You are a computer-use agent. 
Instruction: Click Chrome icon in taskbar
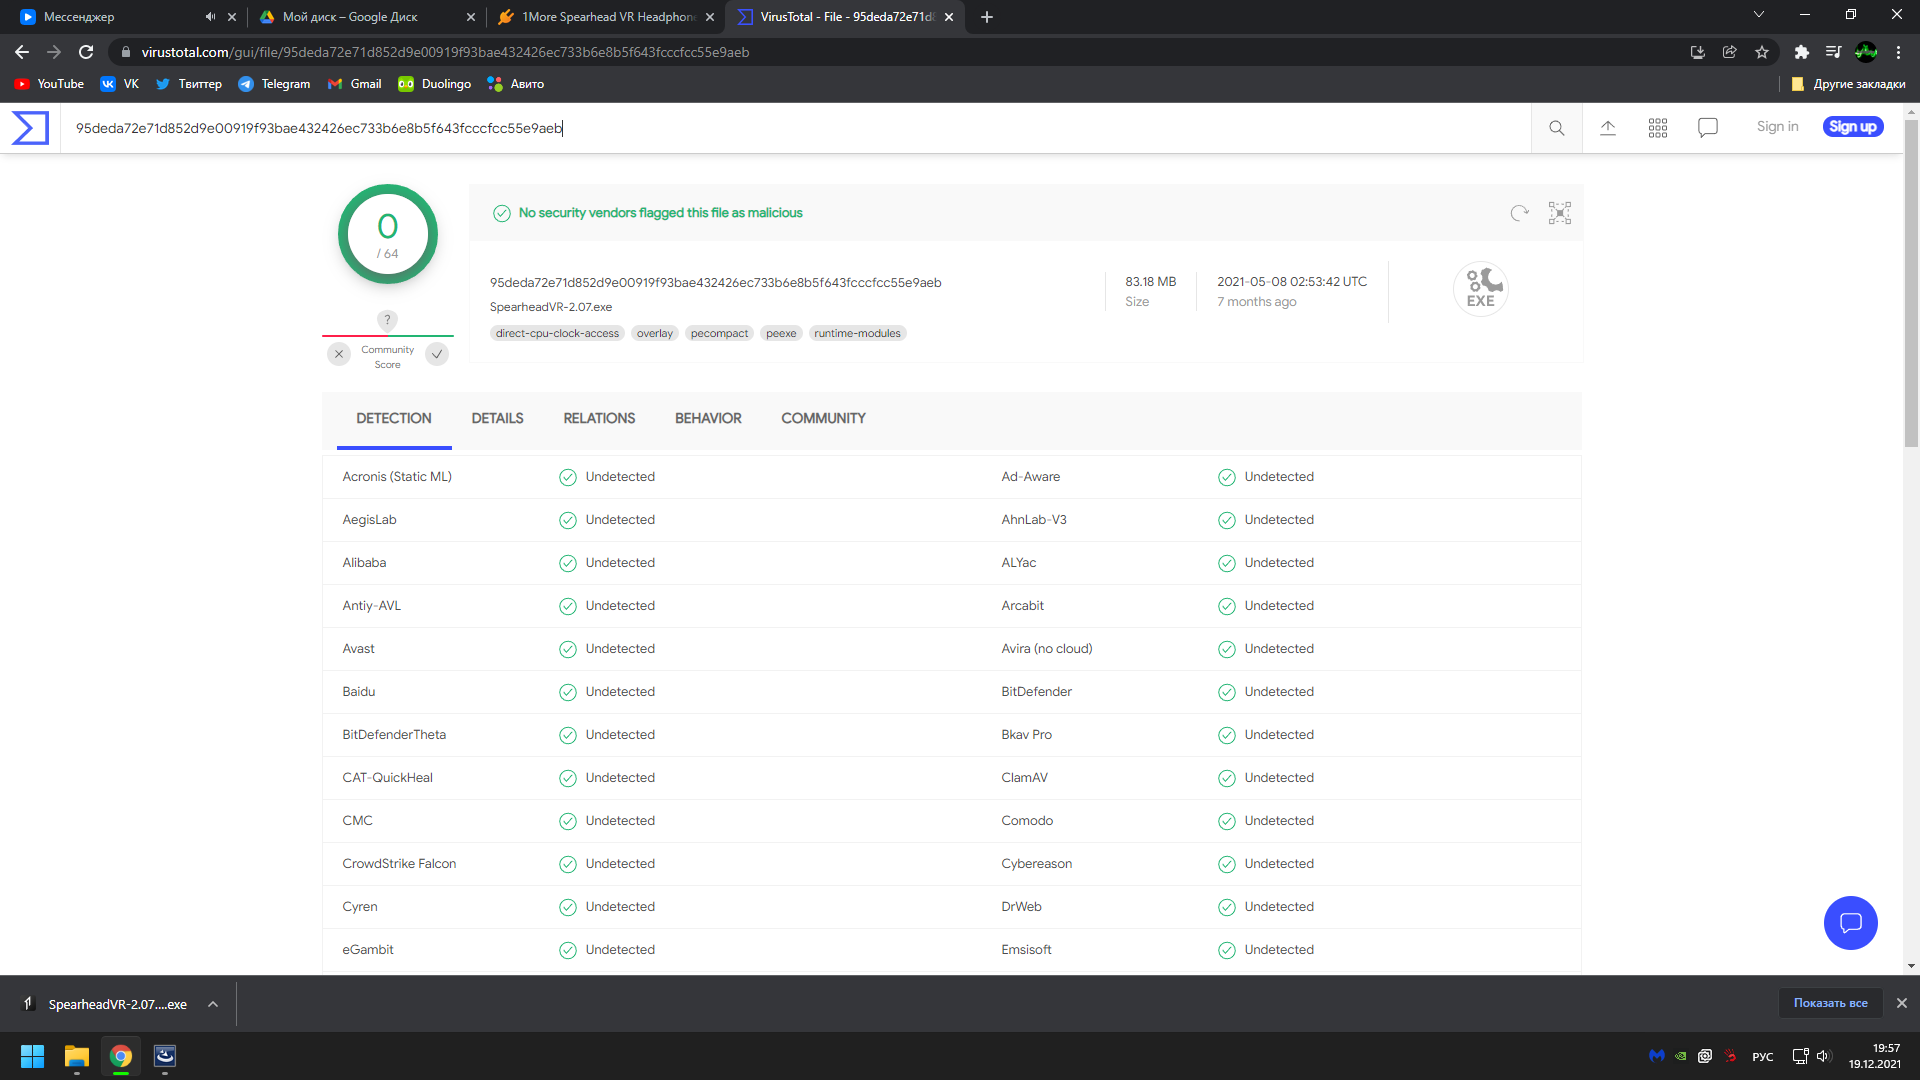[x=121, y=1056]
